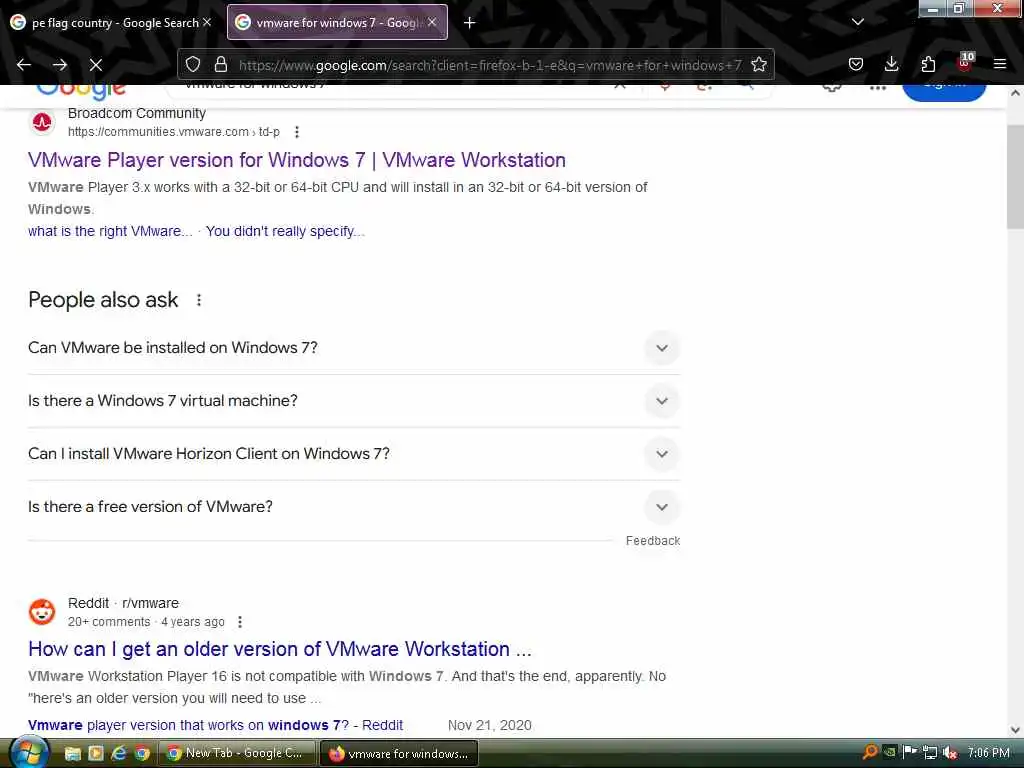Open Action Center flag tray icon
The image size is (1024, 768).
coord(910,752)
